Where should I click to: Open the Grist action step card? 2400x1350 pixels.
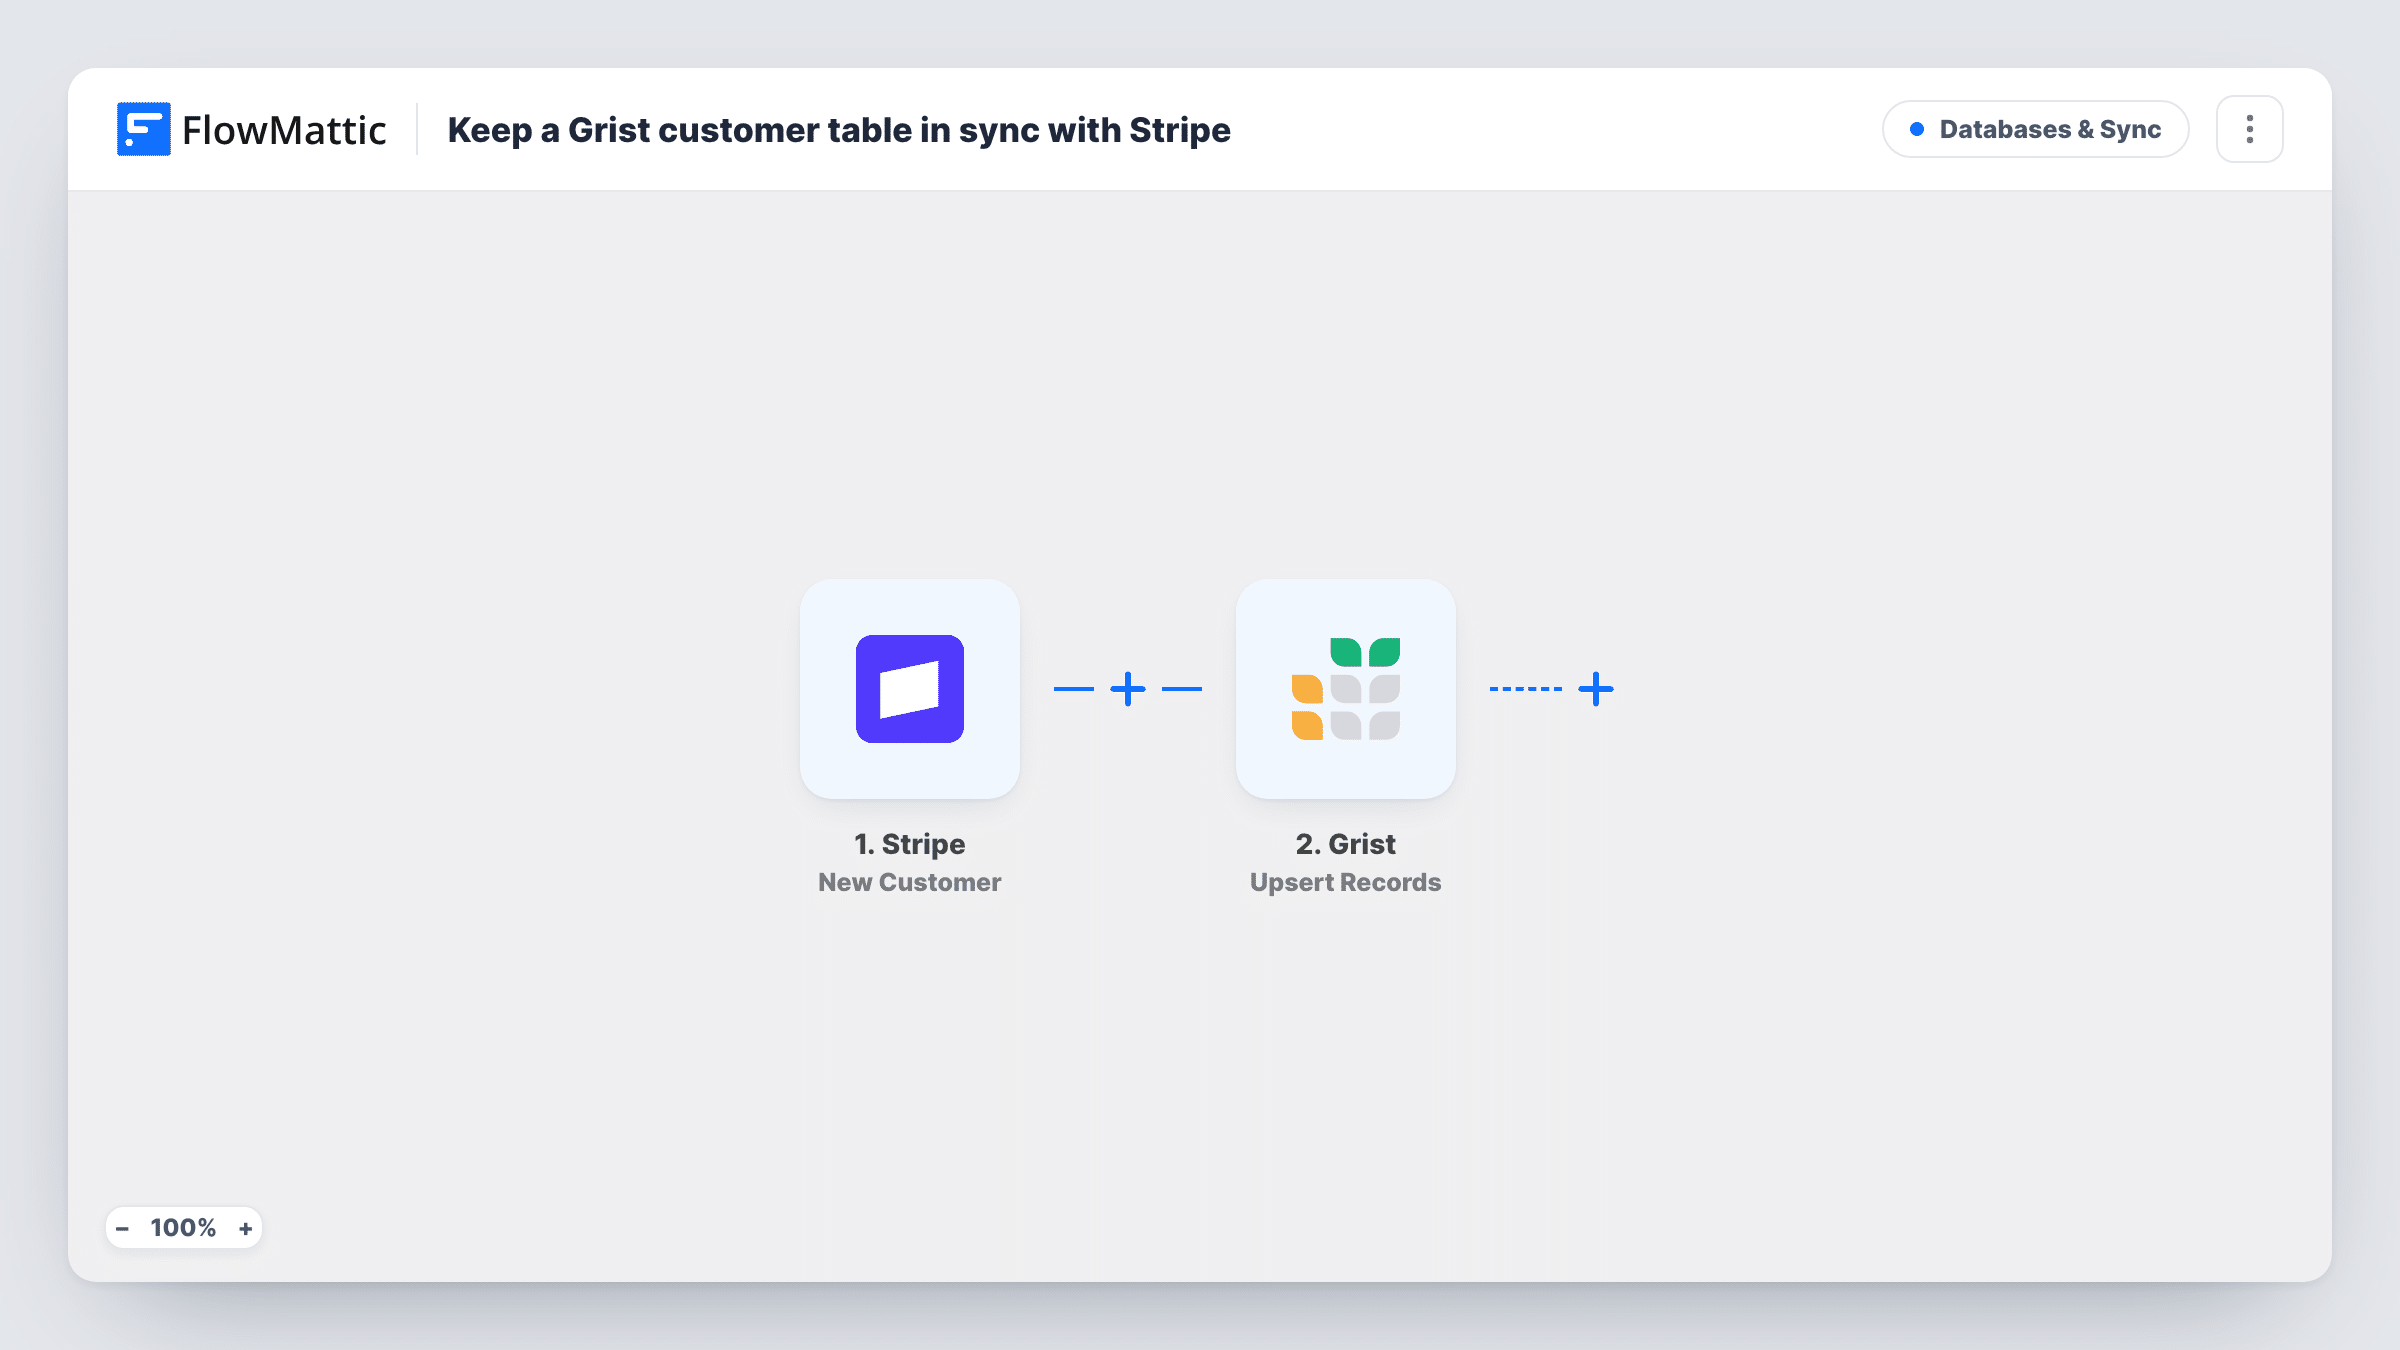point(1345,688)
